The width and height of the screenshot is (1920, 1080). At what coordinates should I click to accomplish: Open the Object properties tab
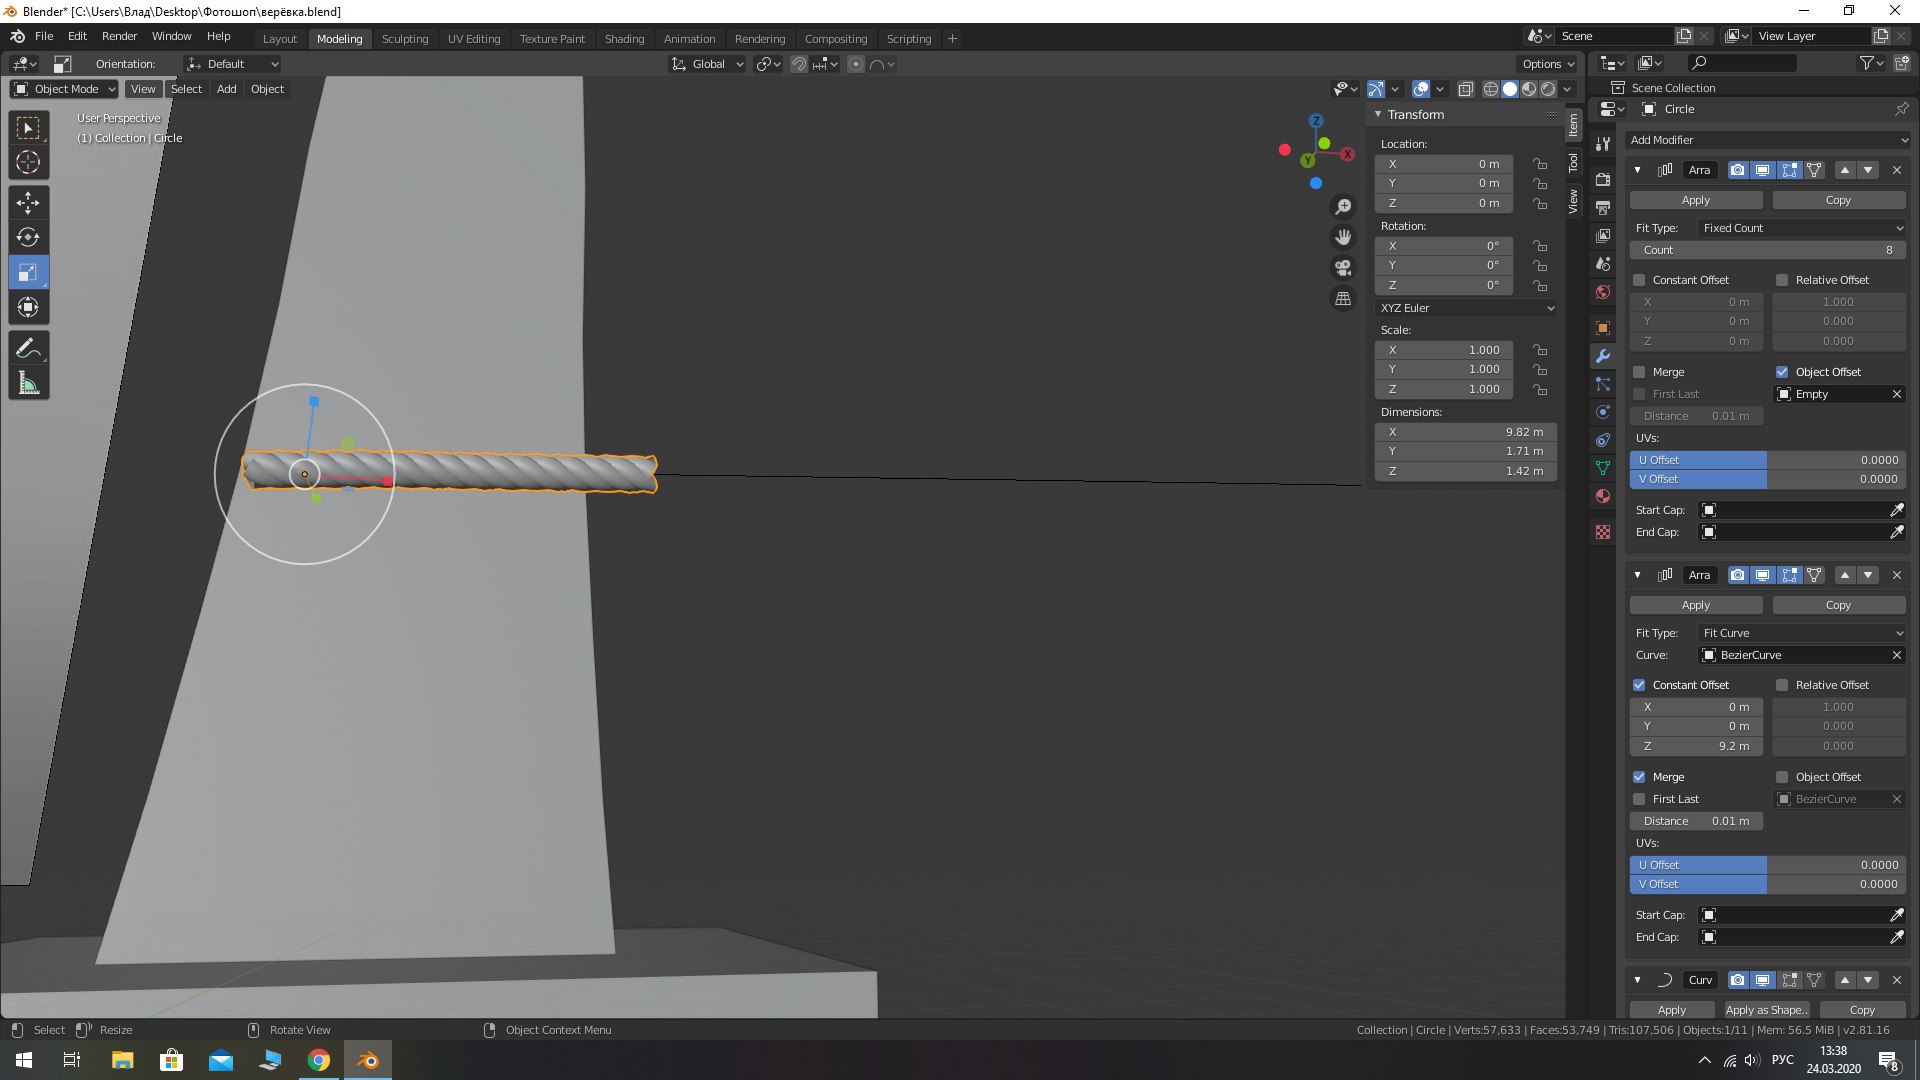pyautogui.click(x=1603, y=328)
